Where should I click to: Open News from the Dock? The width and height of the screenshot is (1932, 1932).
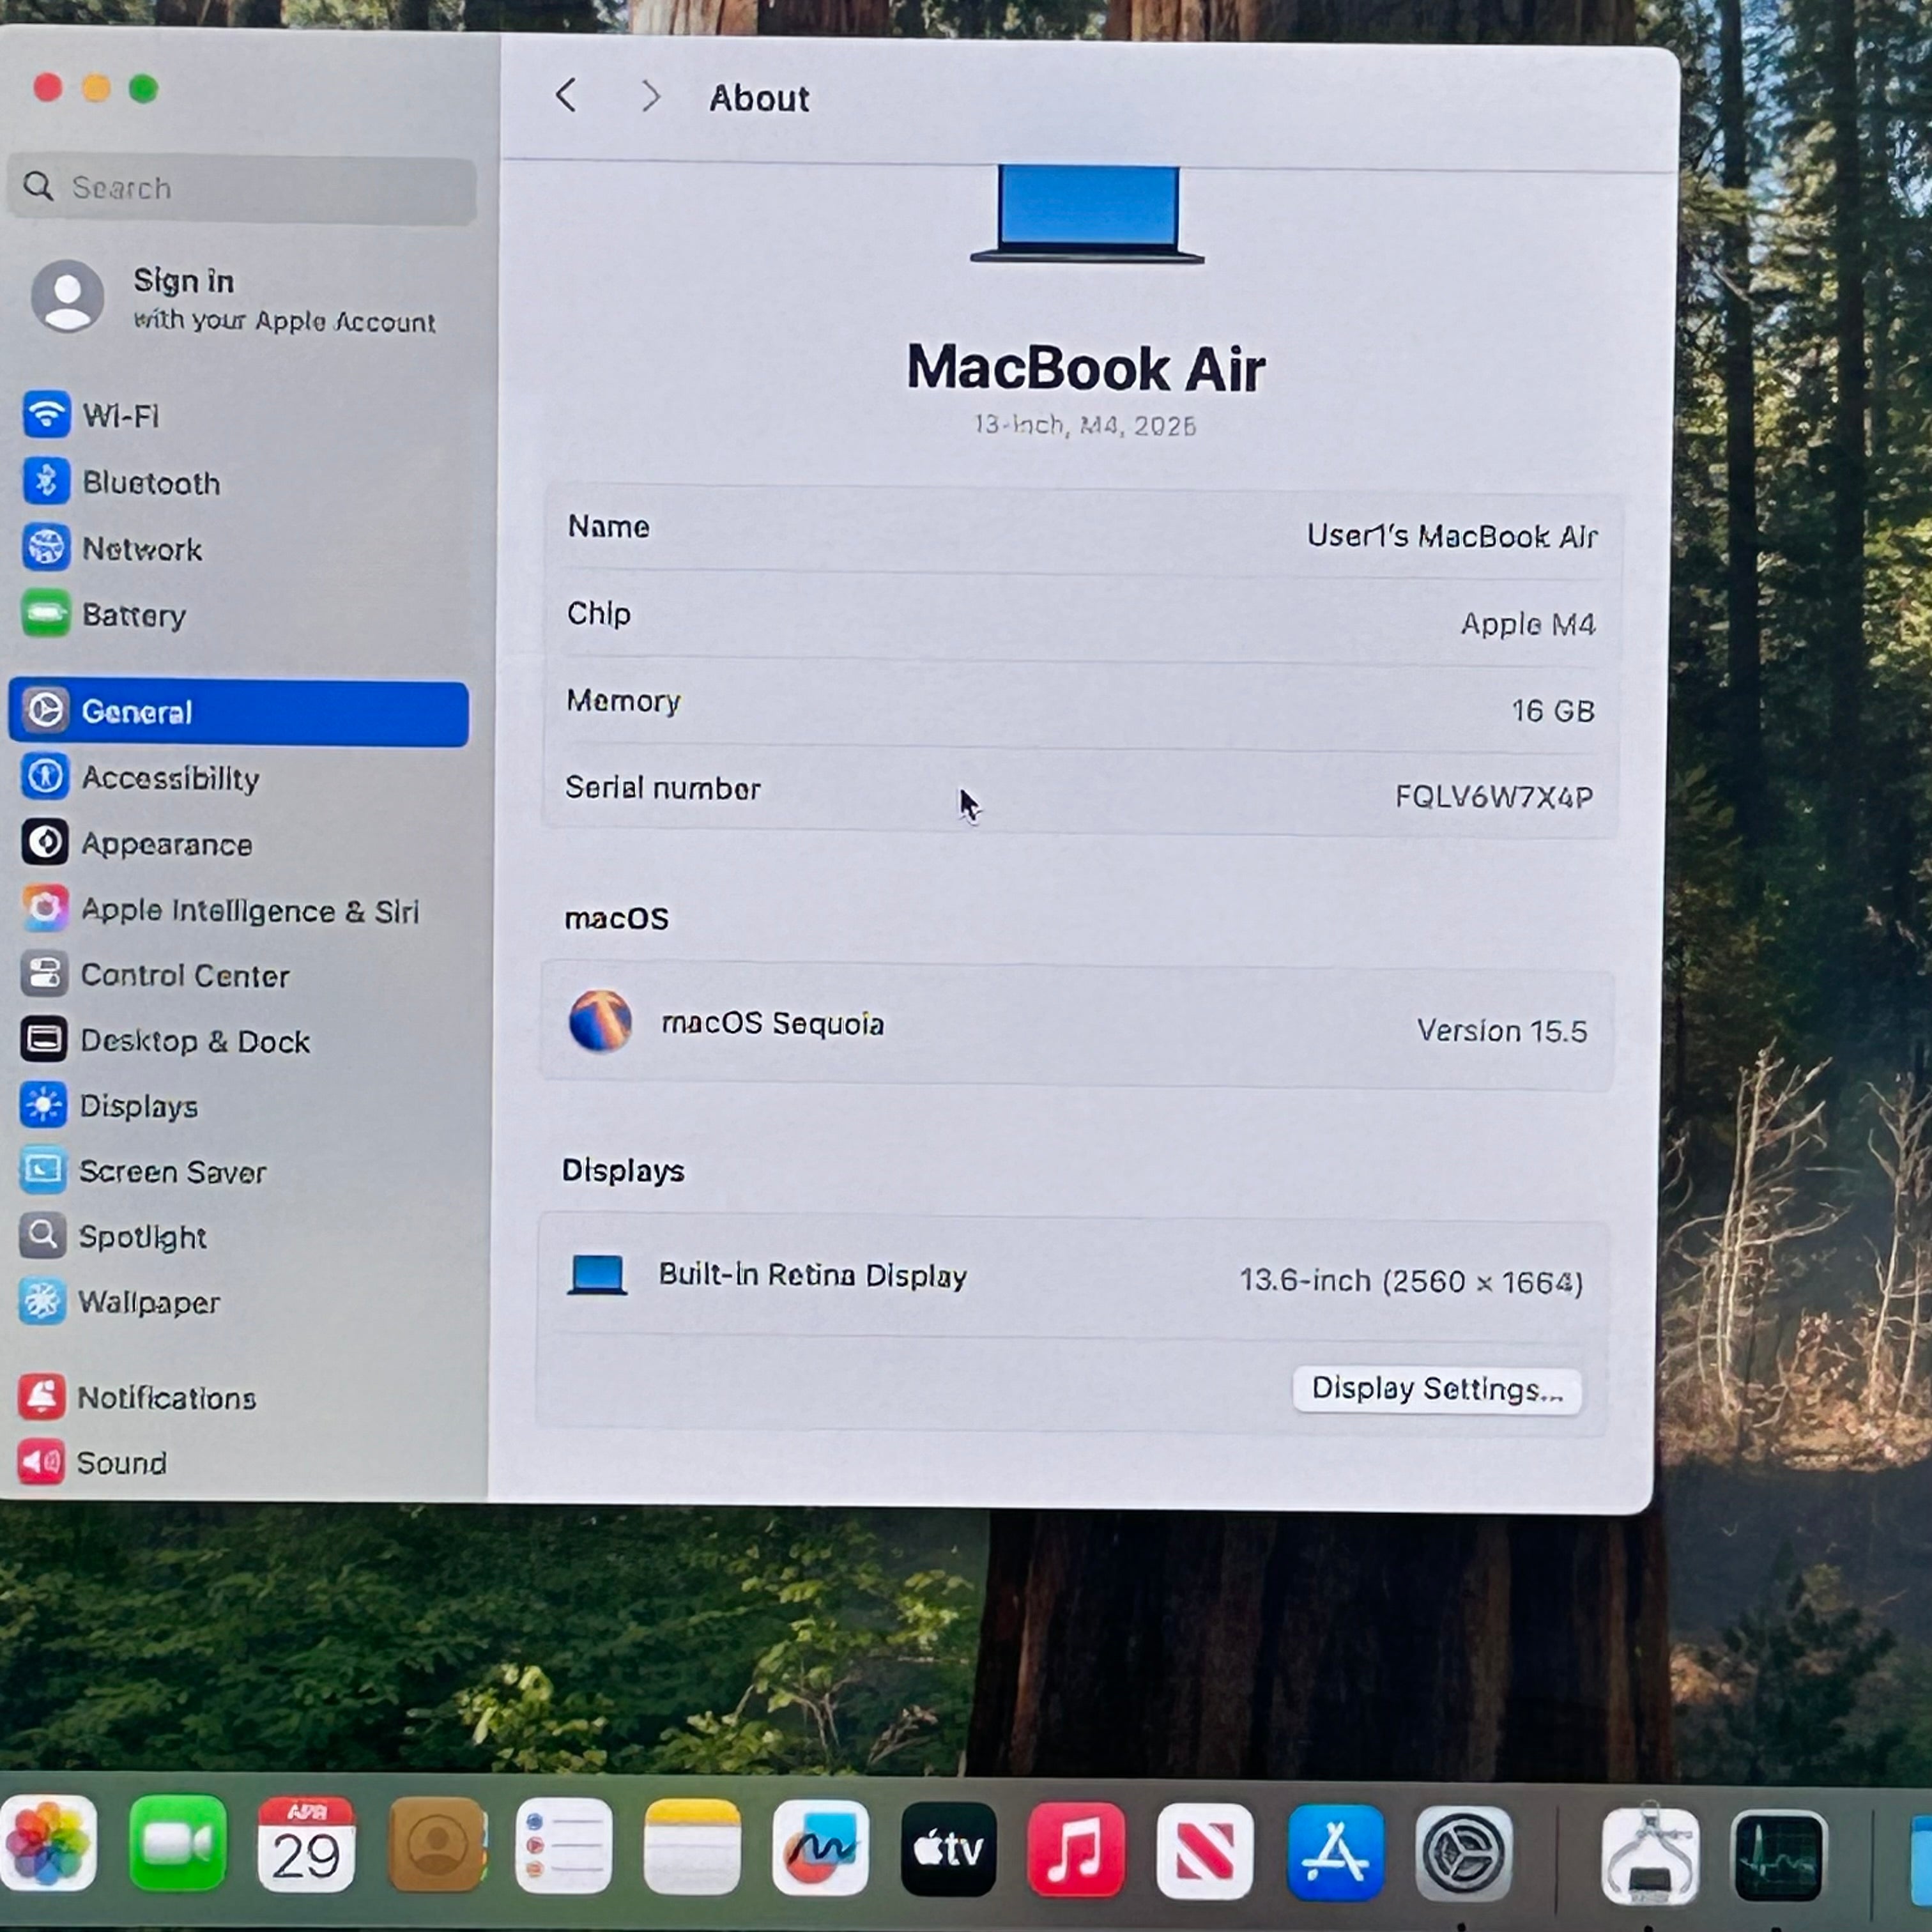point(1205,1851)
